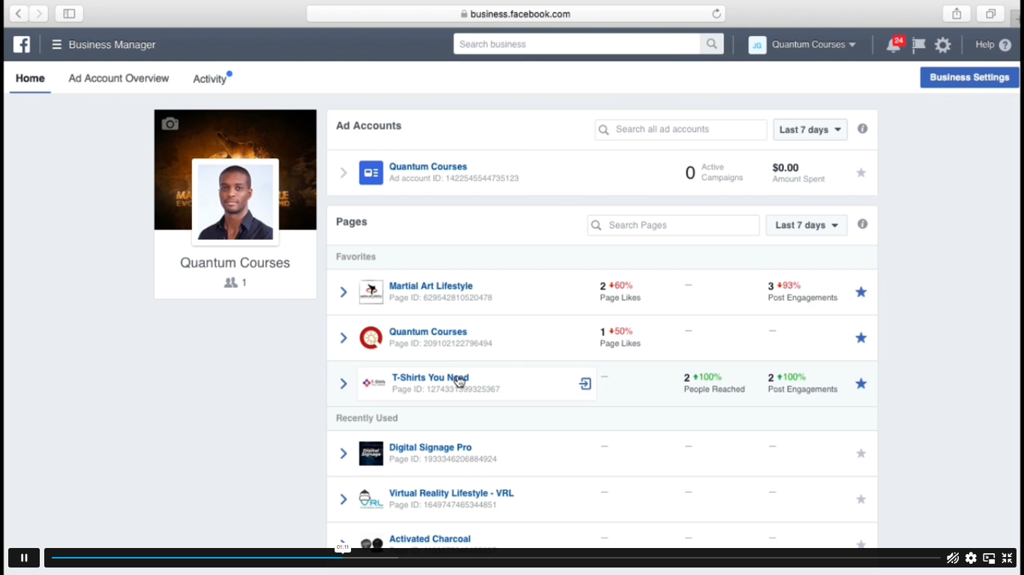Image resolution: width=1024 pixels, height=575 pixels.
Task: Expand Virtual Reality Lifestyle row
Action: [344, 499]
